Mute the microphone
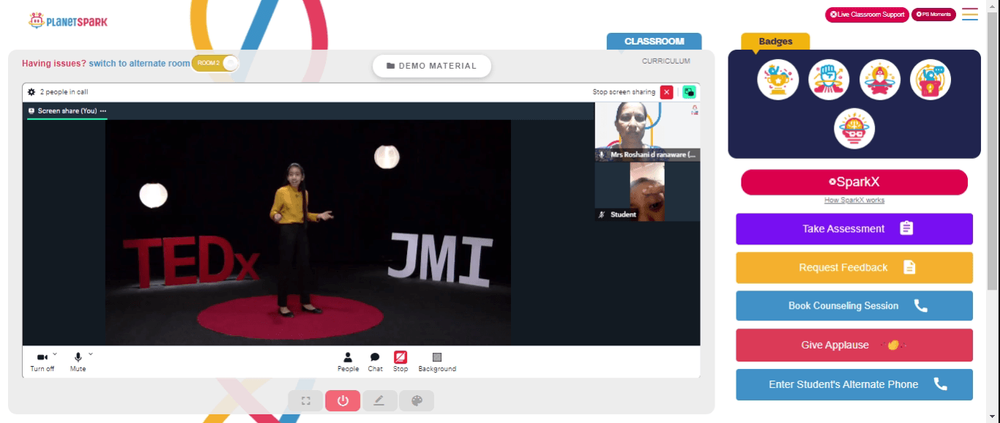1000x423 pixels. coord(78,362)
